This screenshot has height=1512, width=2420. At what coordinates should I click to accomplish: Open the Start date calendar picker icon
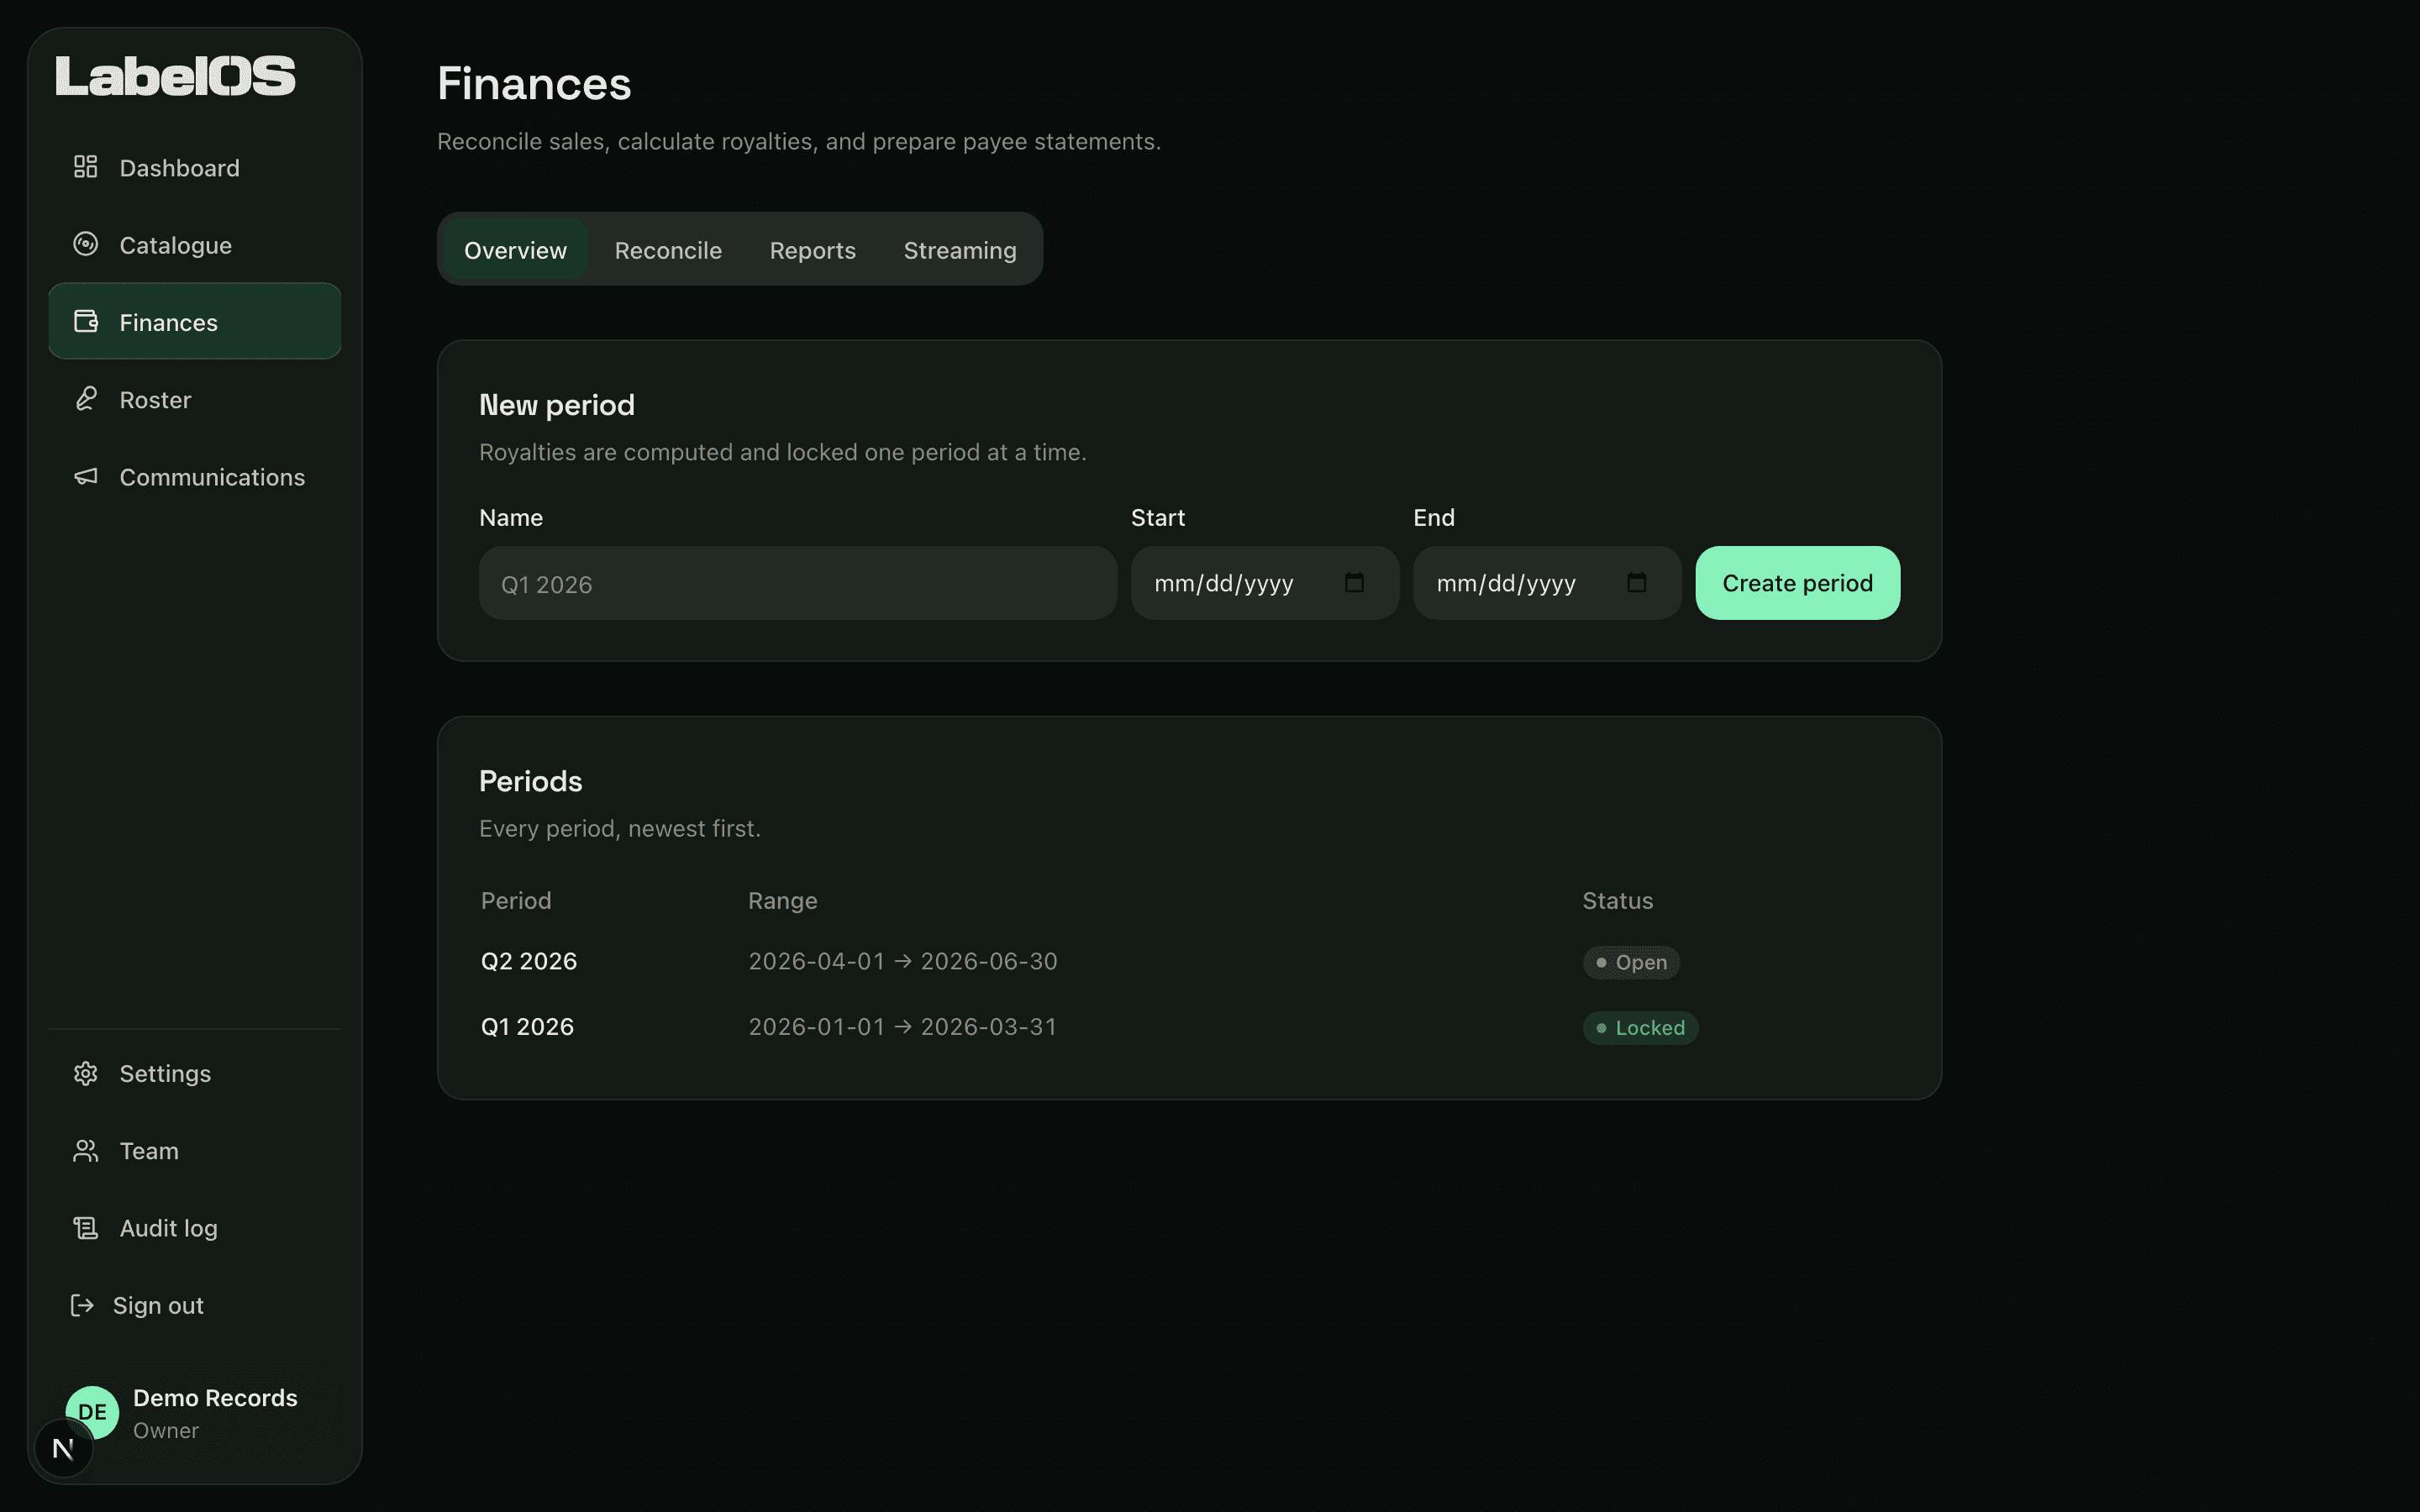pos(1354,582)
